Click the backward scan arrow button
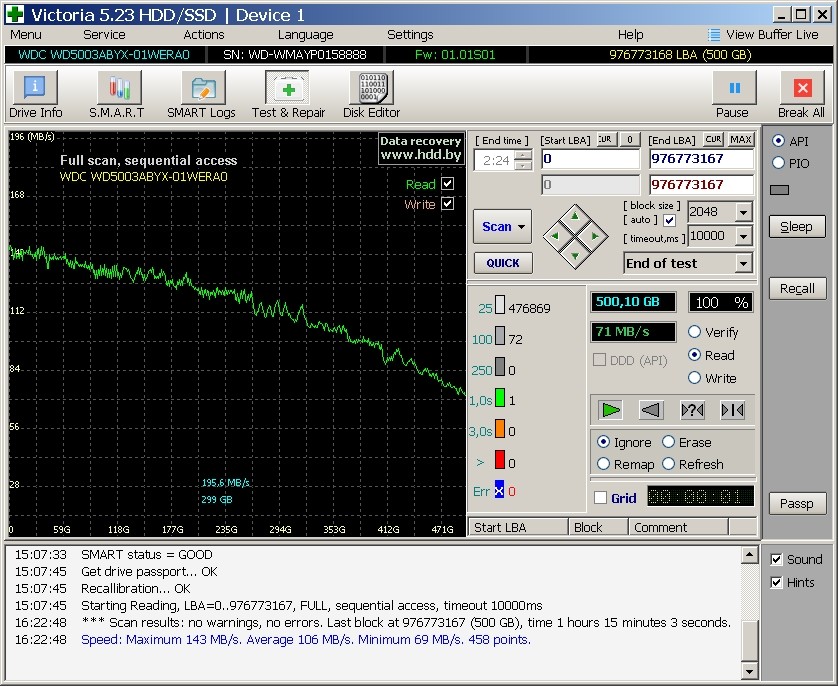 tap(651, 410)
